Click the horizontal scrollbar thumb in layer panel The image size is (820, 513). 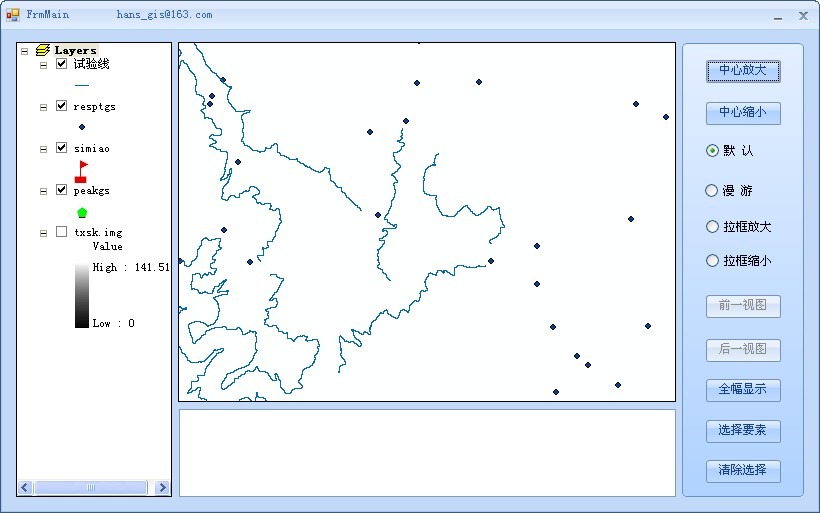(90, 487)
